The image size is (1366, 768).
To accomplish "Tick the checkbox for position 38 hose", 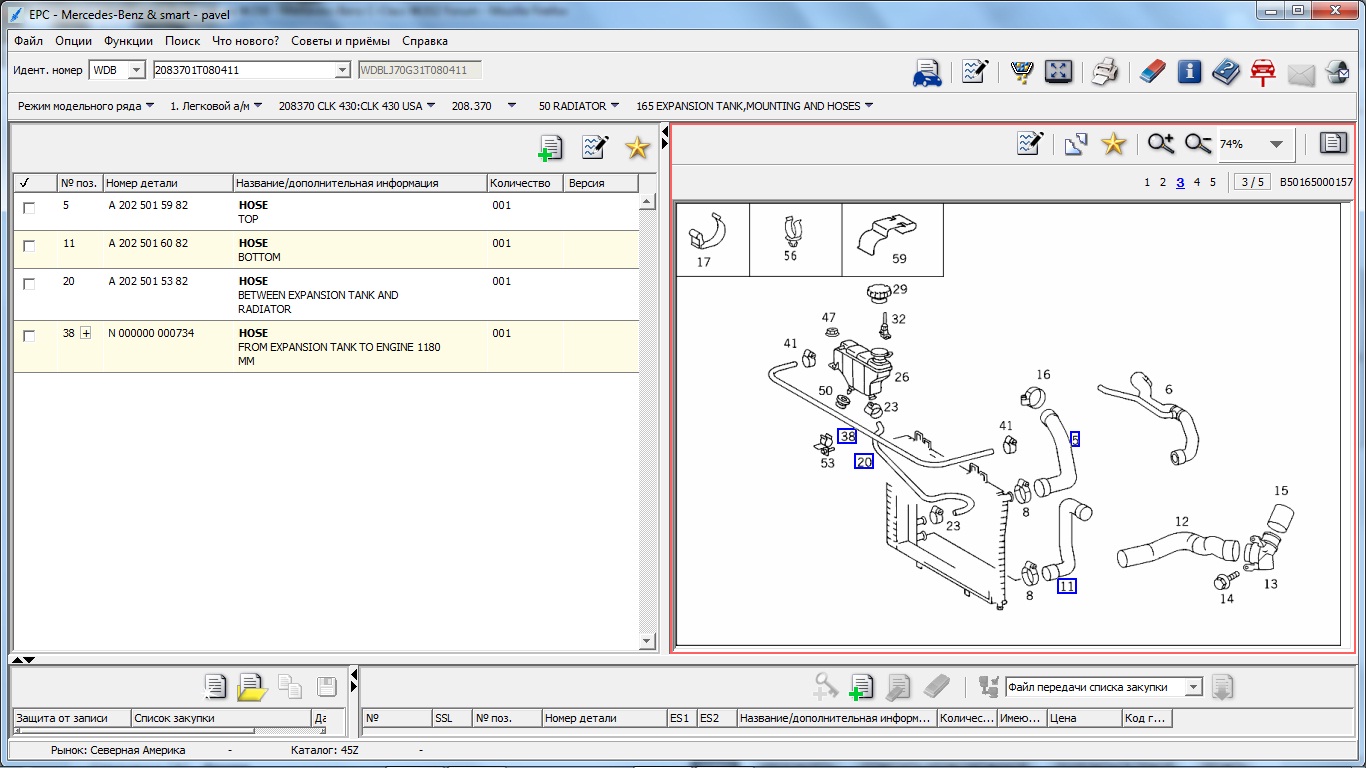I will click(x=29, y=336).
